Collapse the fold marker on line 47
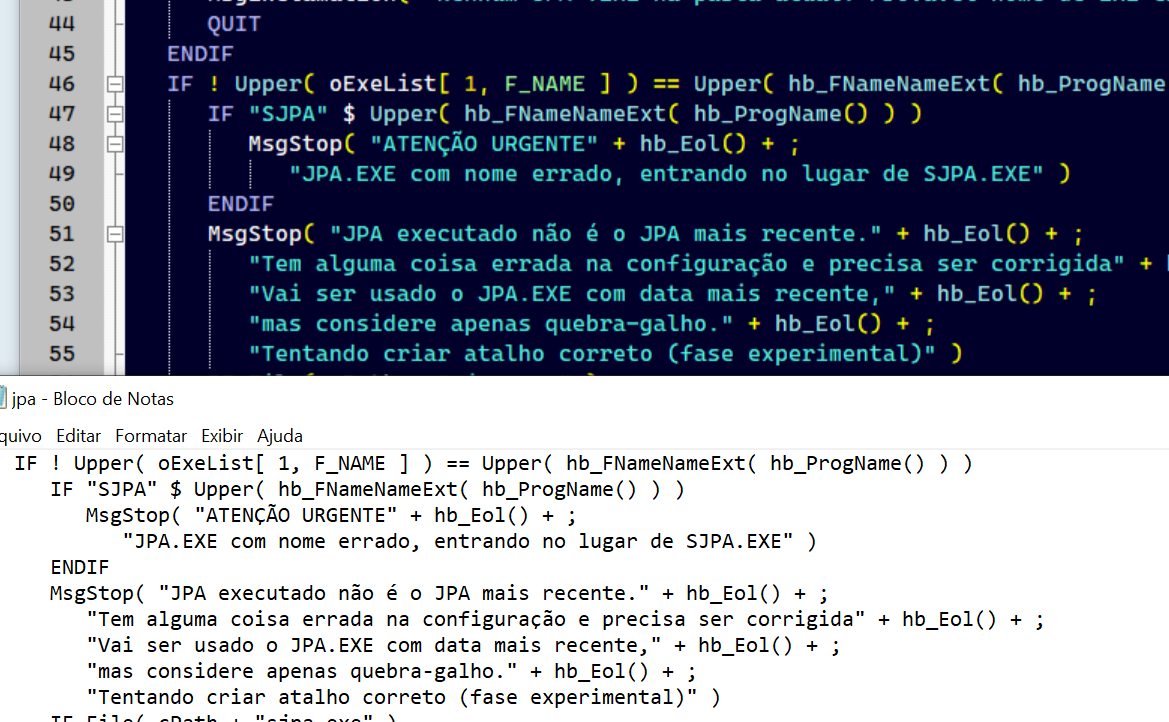The image size is (1169, 722). coord(115,114)
